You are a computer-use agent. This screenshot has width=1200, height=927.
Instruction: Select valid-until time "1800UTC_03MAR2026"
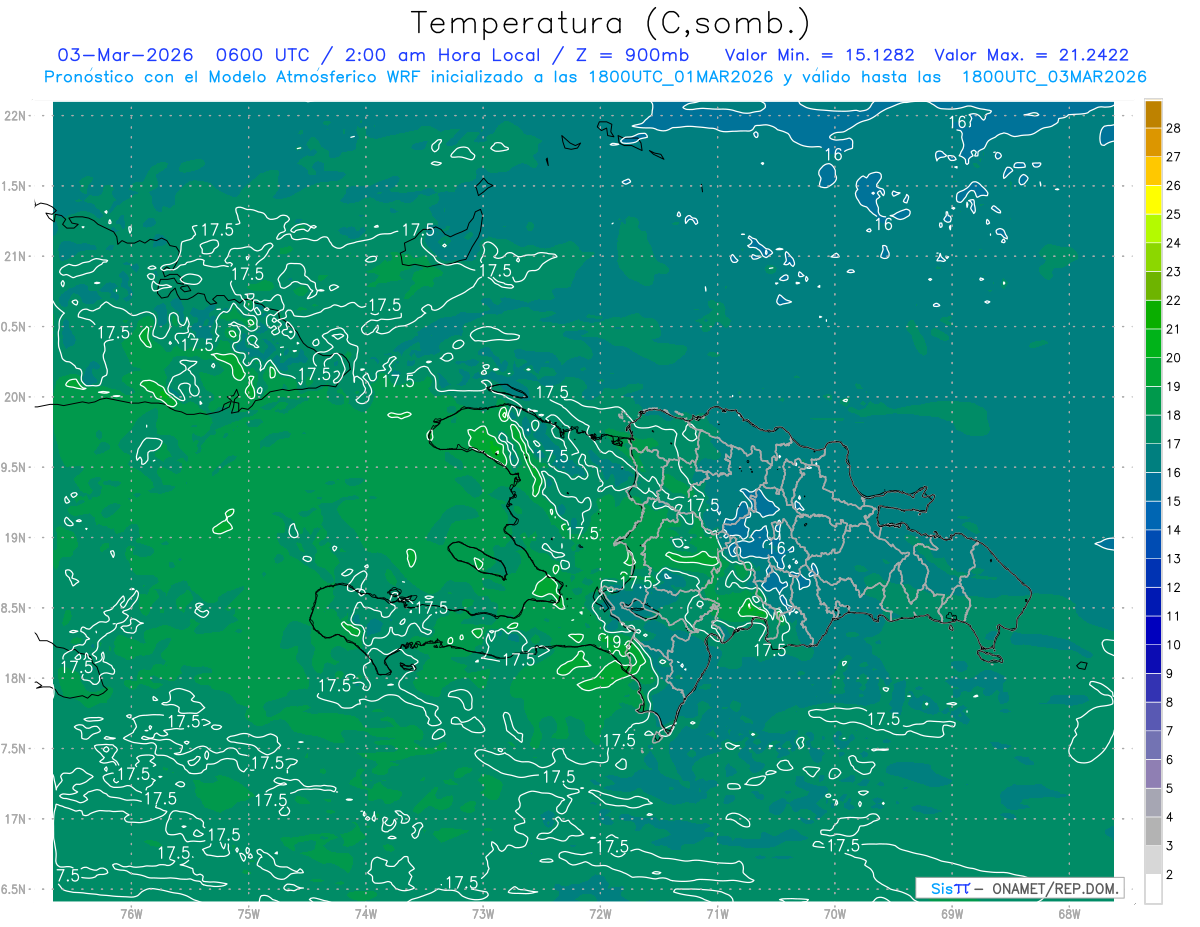click(1054, 77)
